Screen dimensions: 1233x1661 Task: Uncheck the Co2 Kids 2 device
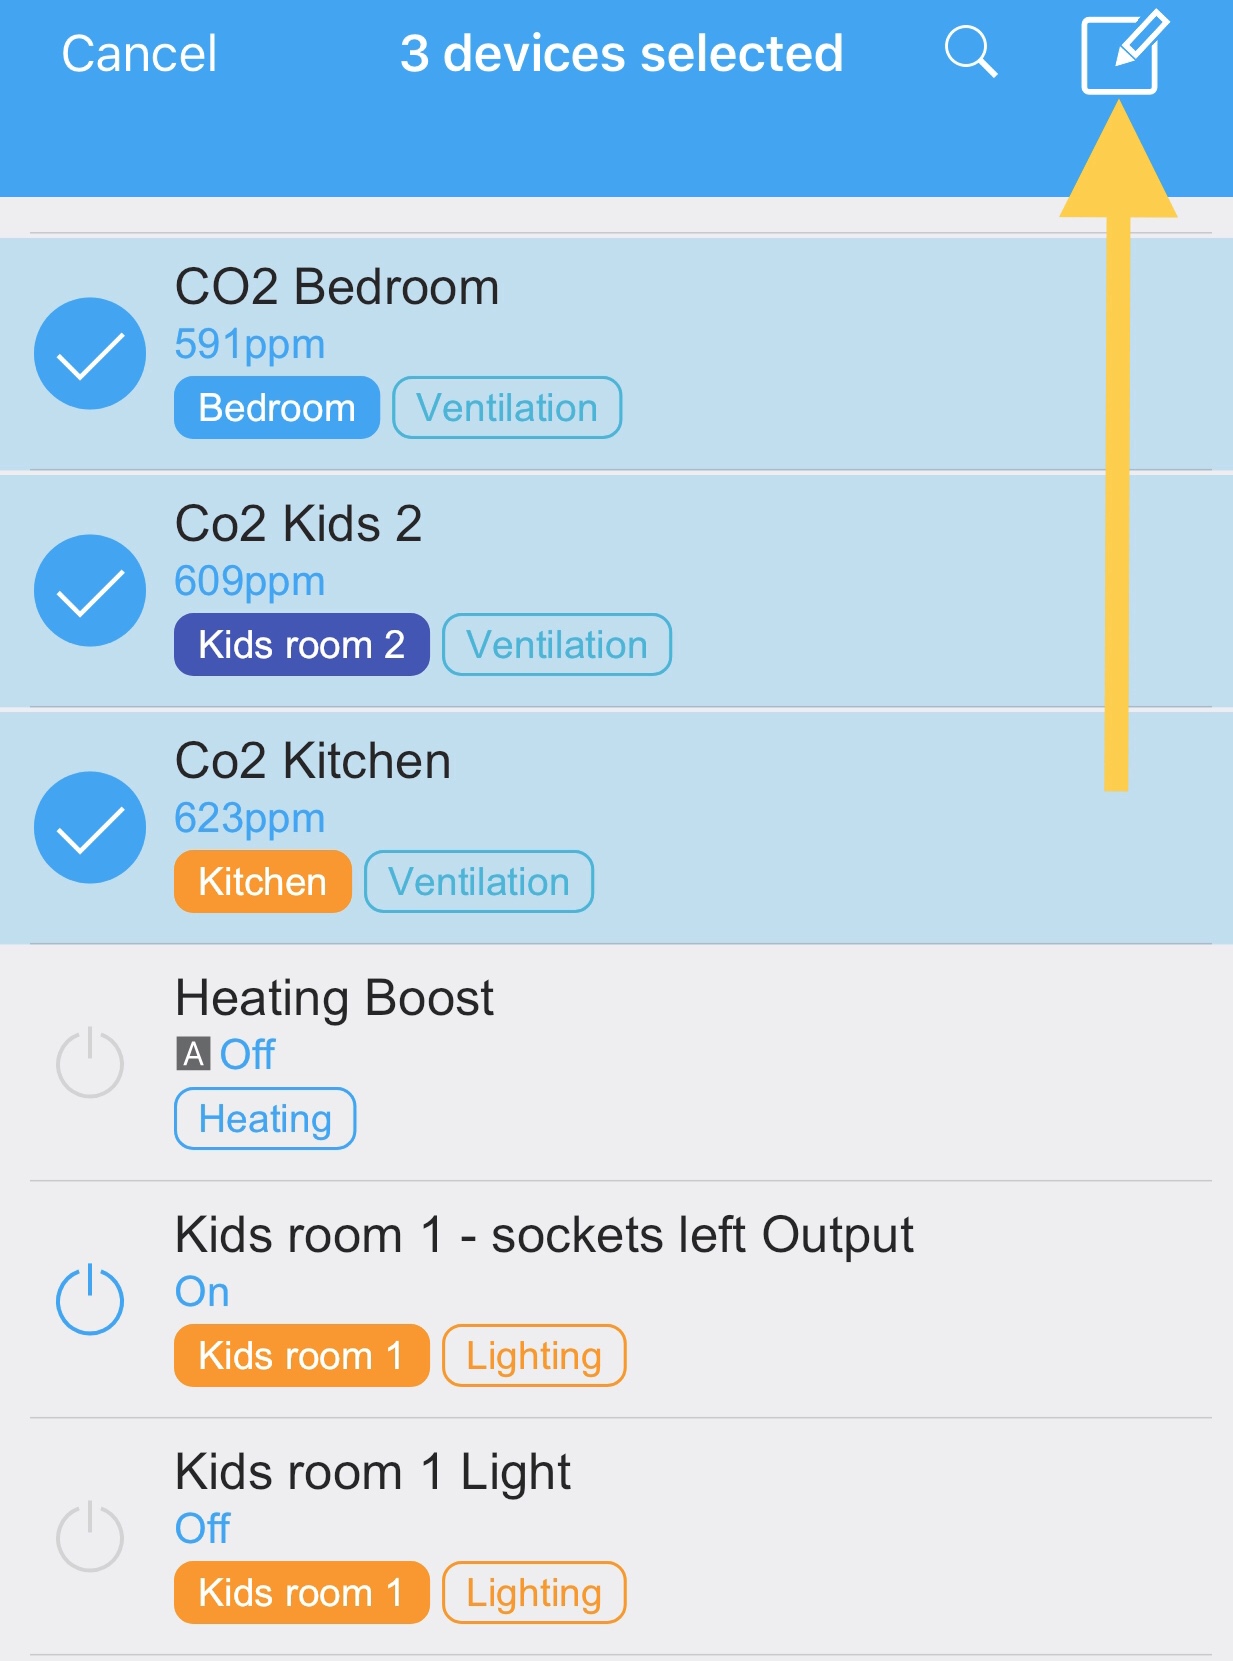click(90, 591)
